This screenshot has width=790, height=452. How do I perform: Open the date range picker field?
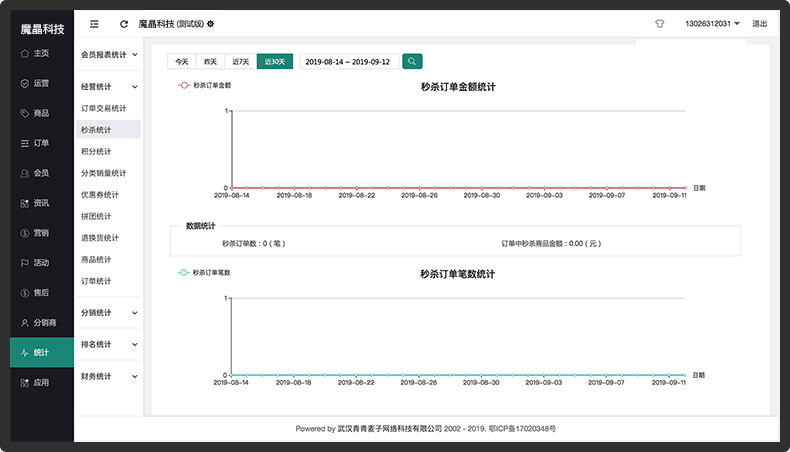pyautogui.click(x=350, y=61)
